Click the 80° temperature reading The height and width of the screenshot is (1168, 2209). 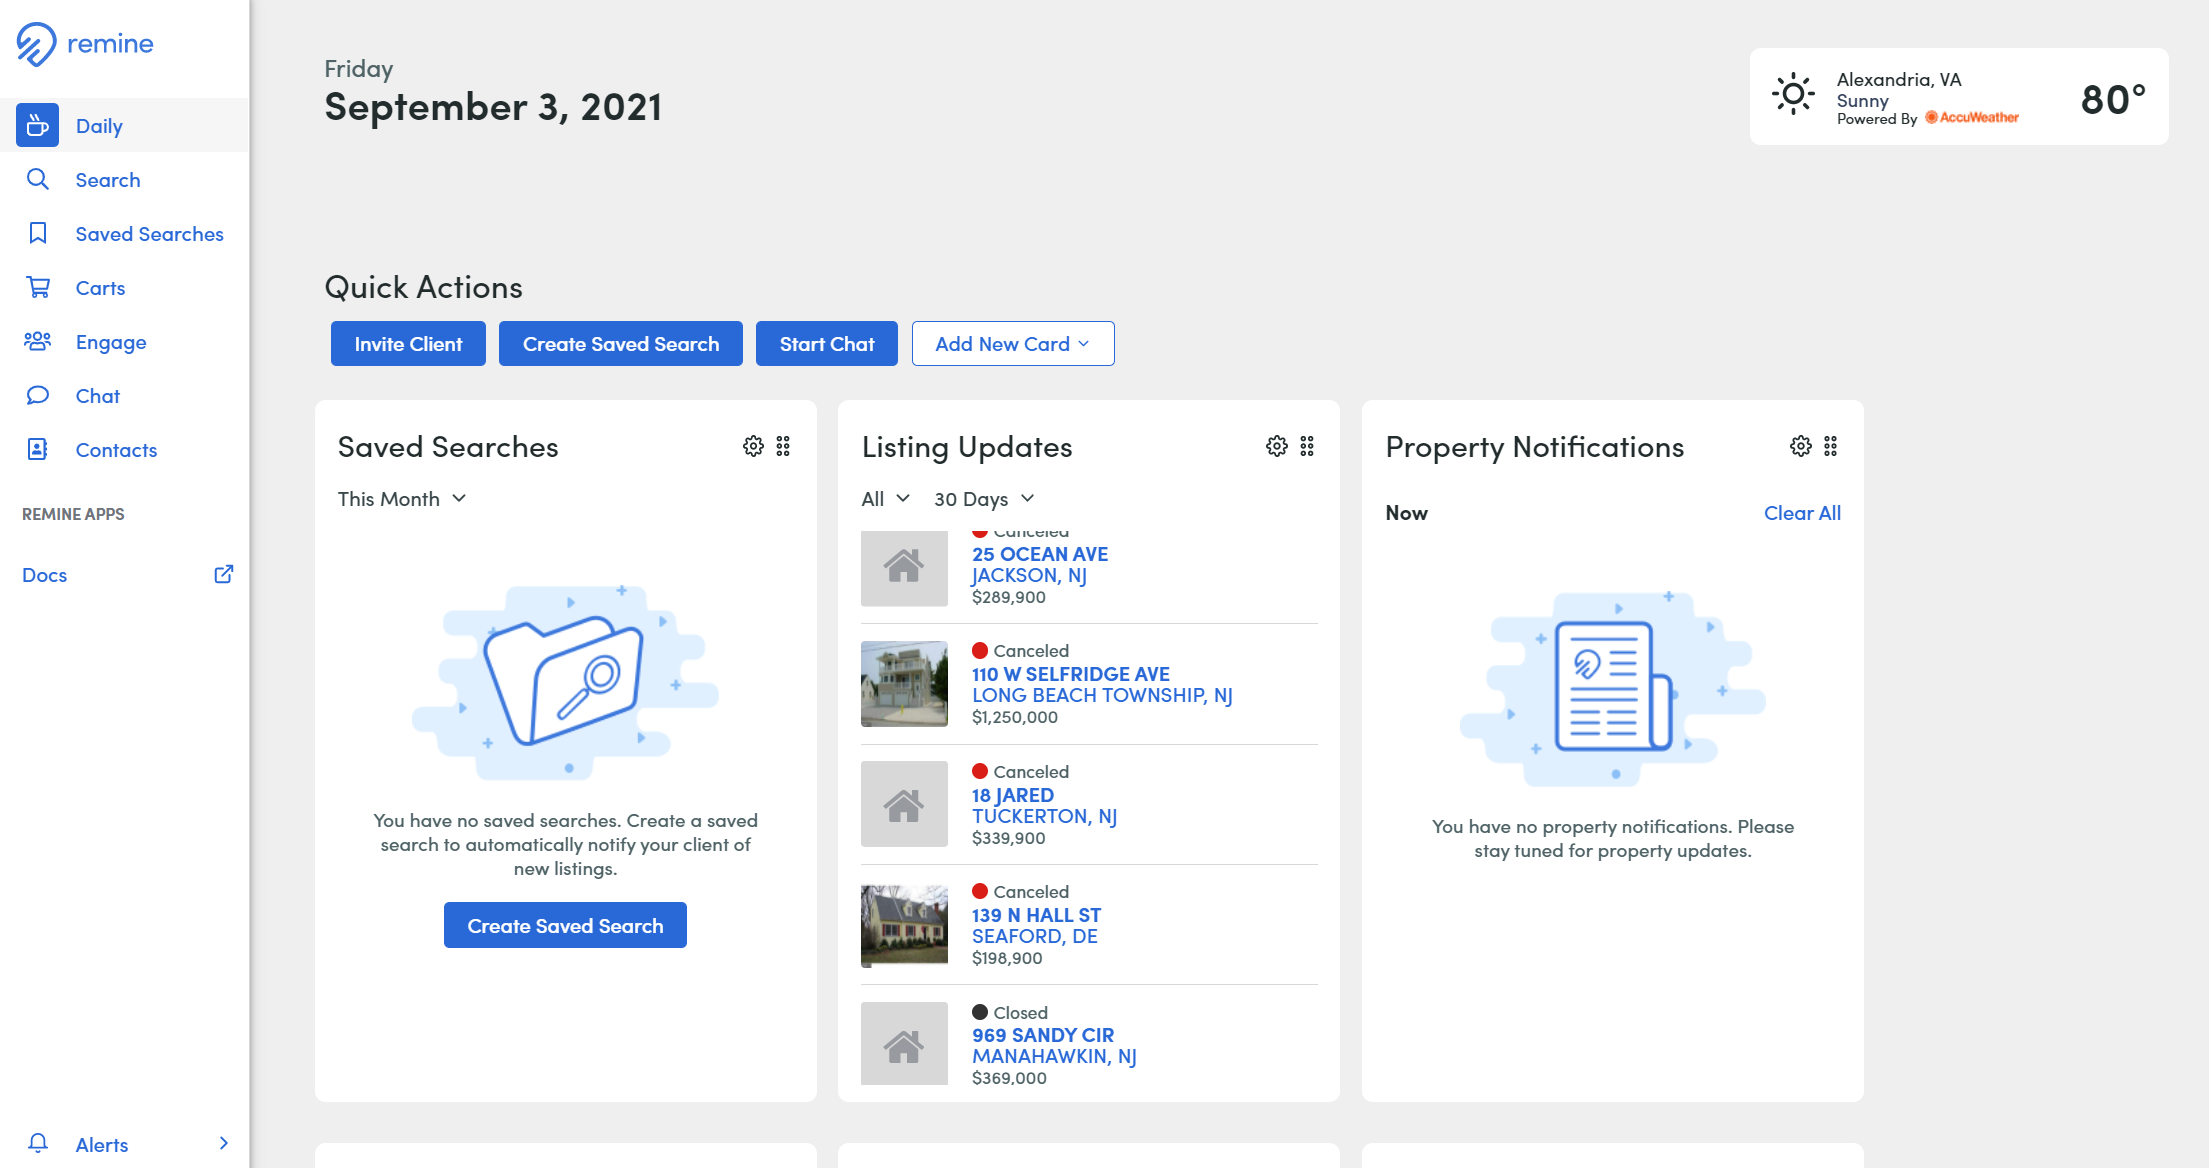2113,99
